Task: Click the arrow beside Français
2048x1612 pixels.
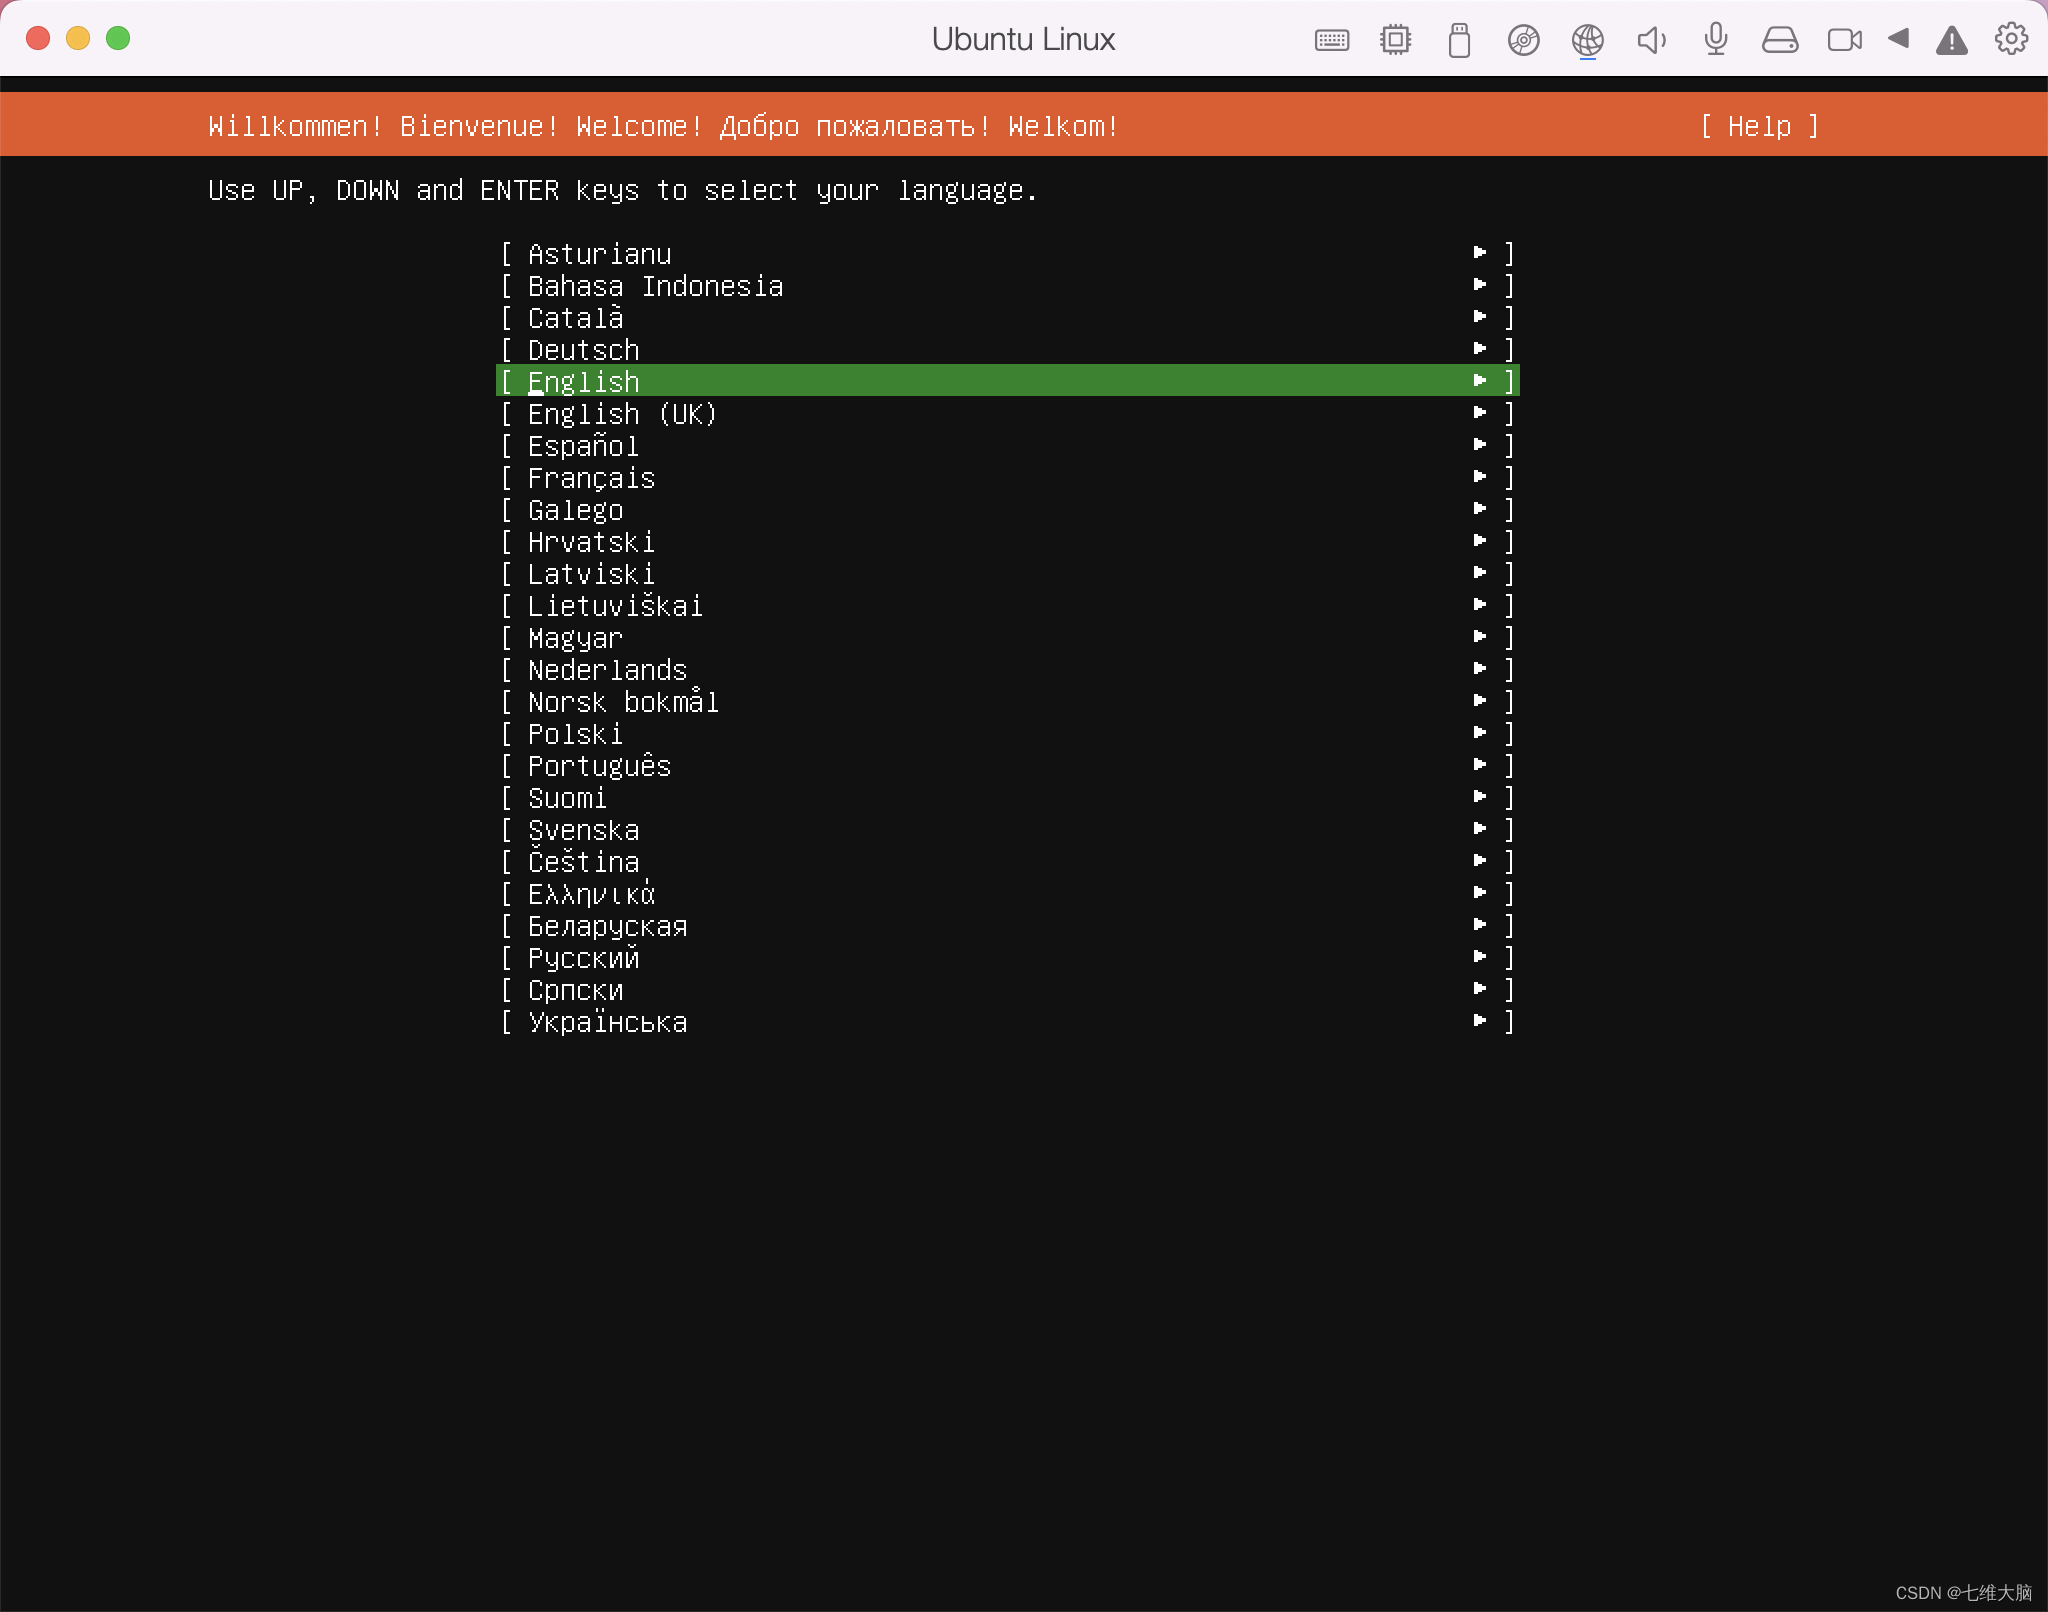Action: (x=1480, y=476)
